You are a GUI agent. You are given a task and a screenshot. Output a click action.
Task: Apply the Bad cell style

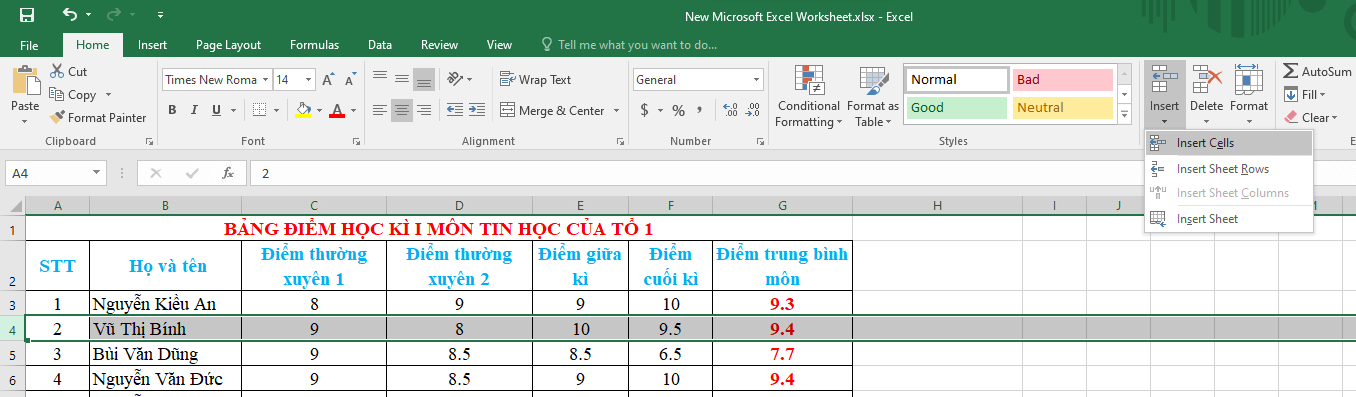pos(1062,80)
